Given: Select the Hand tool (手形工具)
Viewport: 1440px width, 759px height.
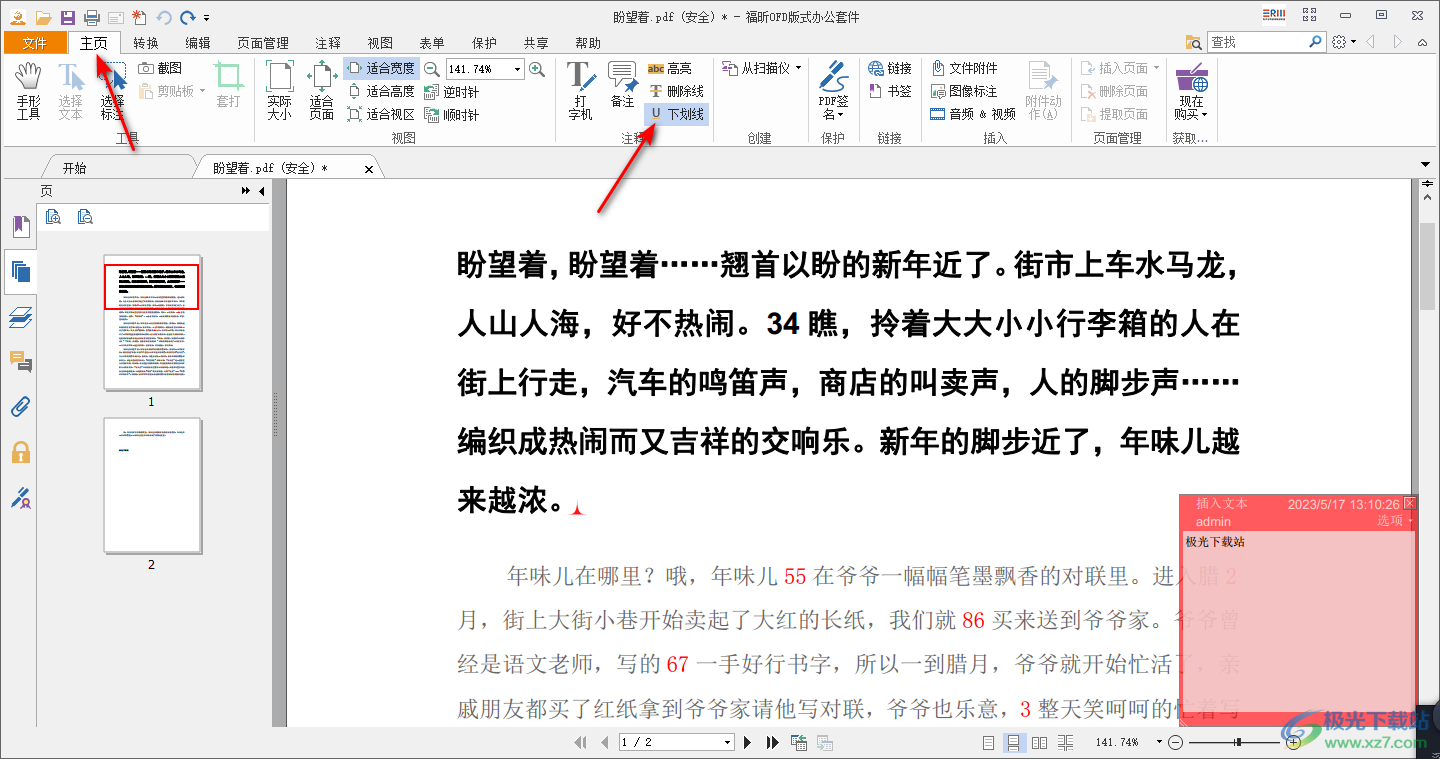Looking at the screenshot, I should coord(28,91).
